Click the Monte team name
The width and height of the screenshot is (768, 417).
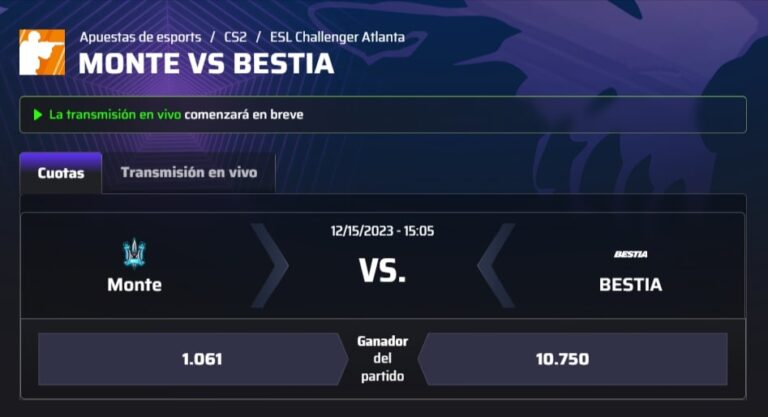click(x=135, y=285)
